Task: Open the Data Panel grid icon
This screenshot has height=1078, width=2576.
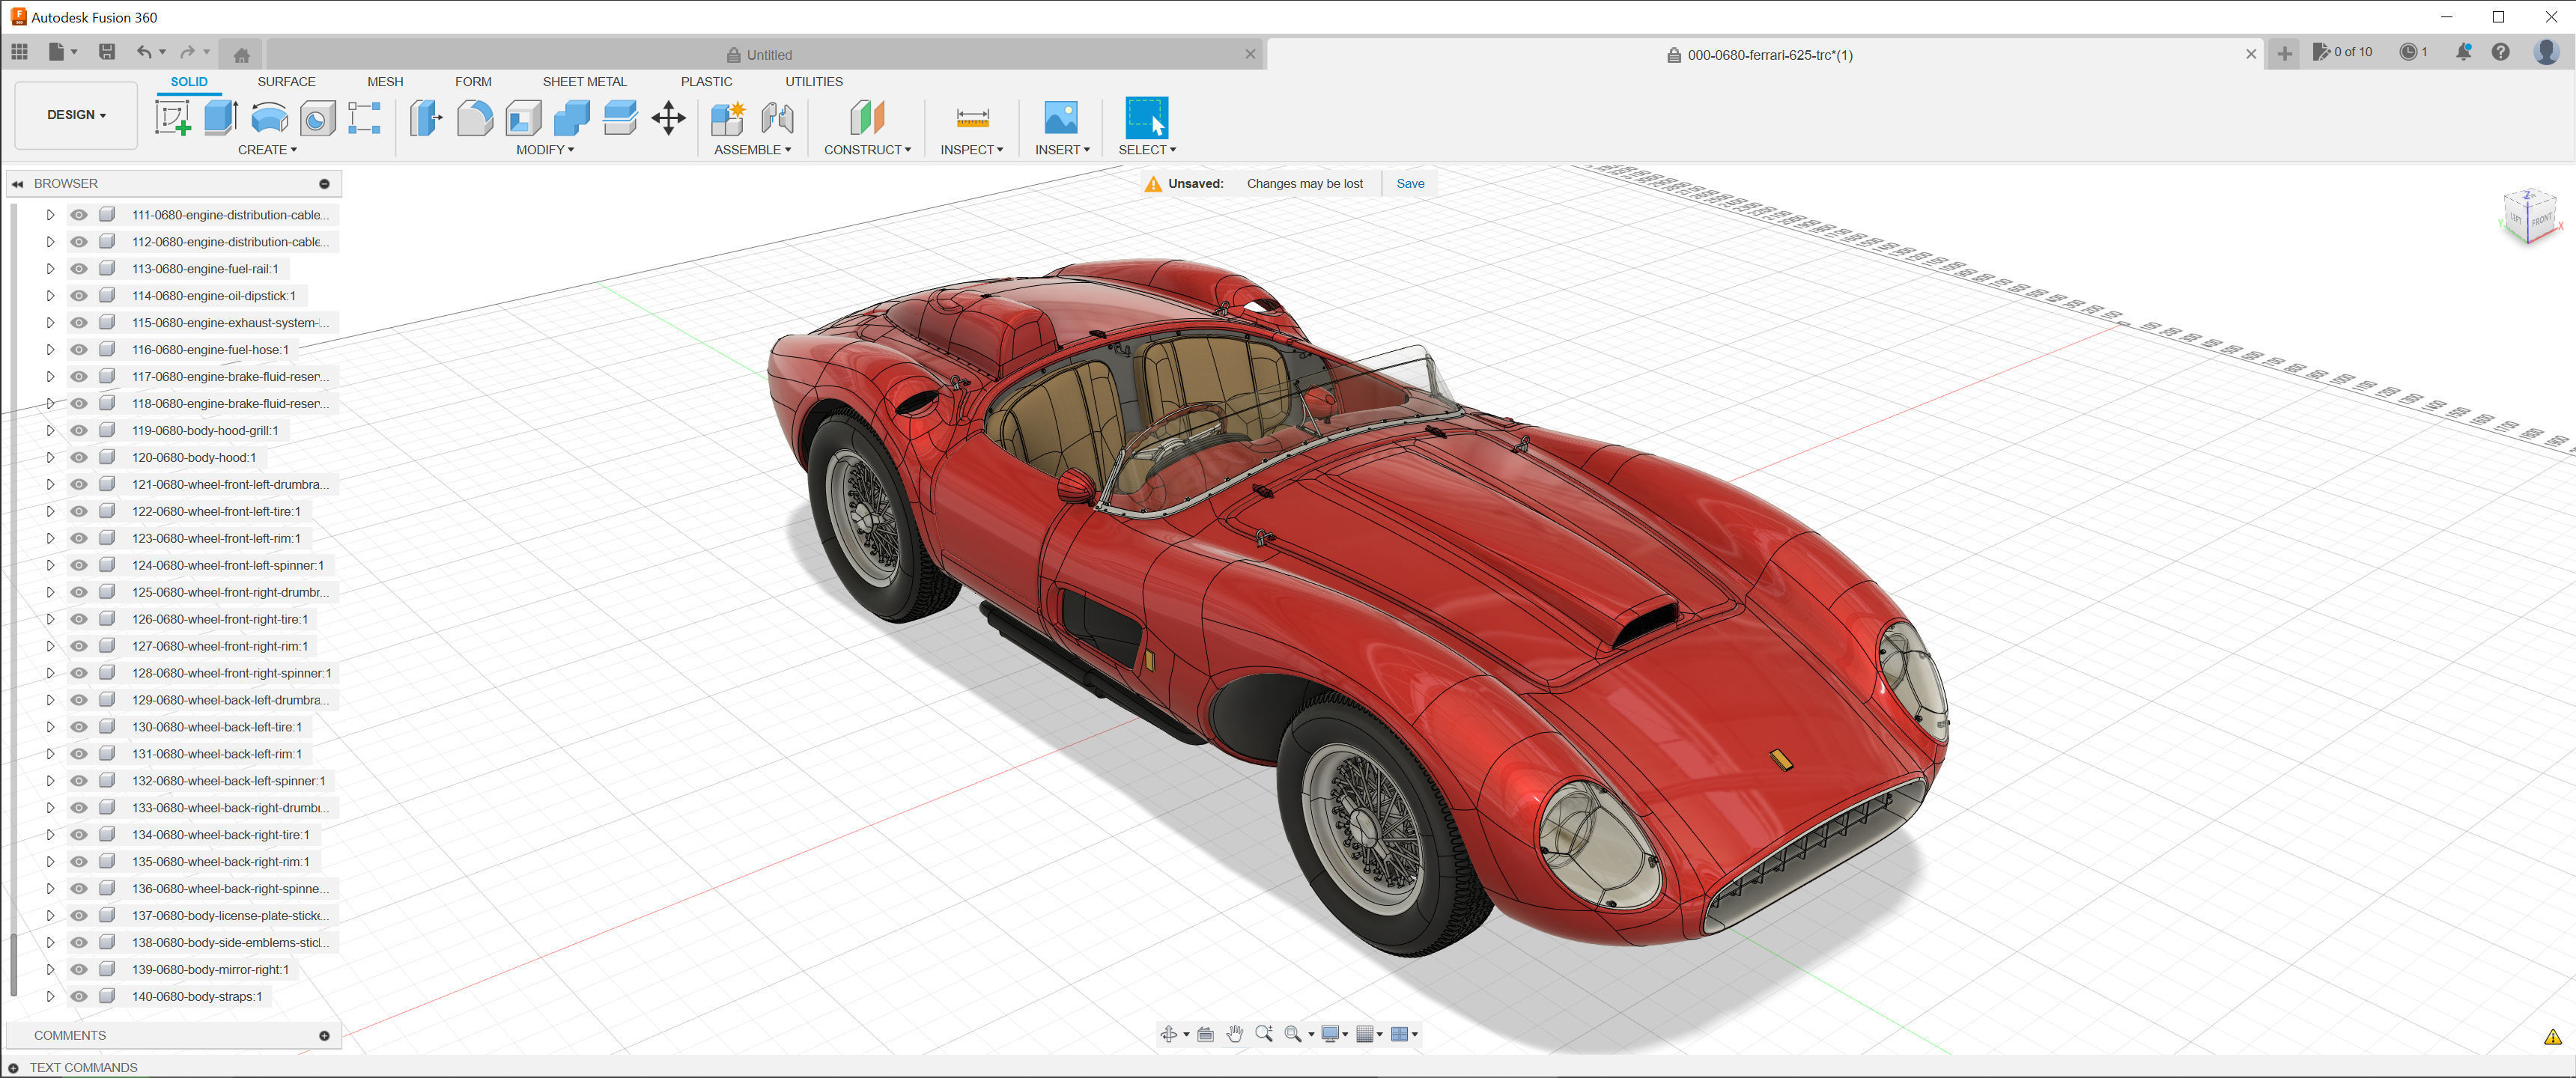Action: [20, 52]
